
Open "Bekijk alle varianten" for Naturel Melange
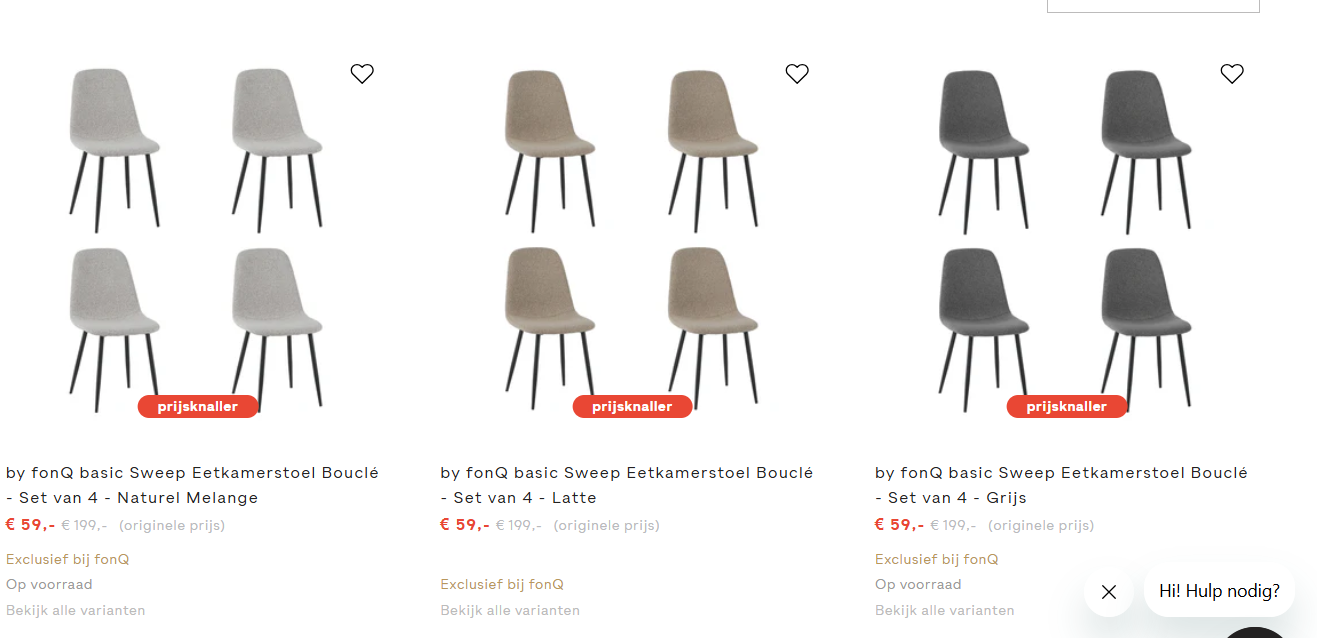(x=76, y=610)
